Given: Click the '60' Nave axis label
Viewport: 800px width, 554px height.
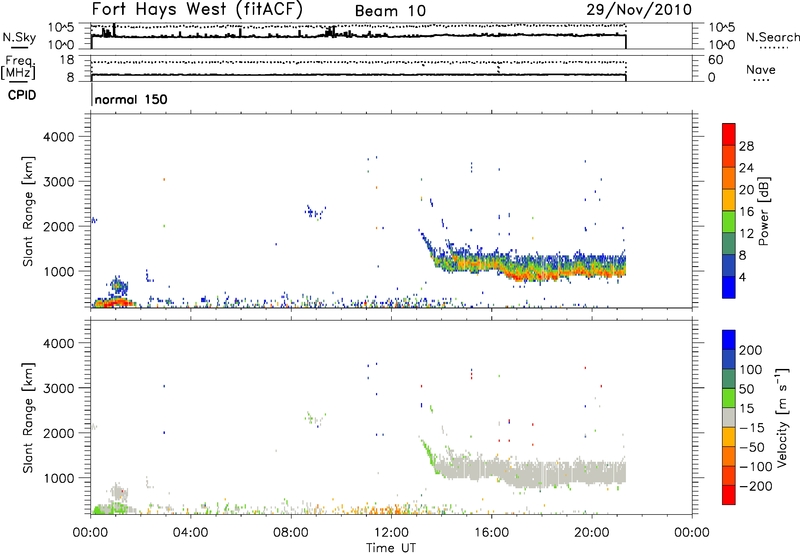Looking at the screenshot, I should click(x=716, y=60).
